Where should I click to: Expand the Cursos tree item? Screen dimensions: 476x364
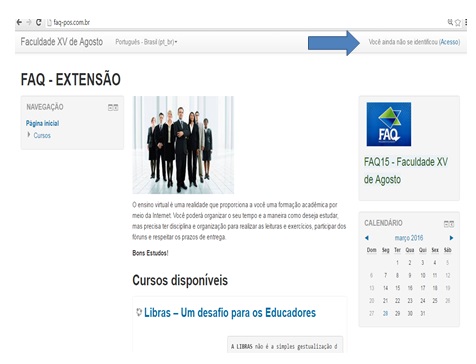click(x=29, y=135)
